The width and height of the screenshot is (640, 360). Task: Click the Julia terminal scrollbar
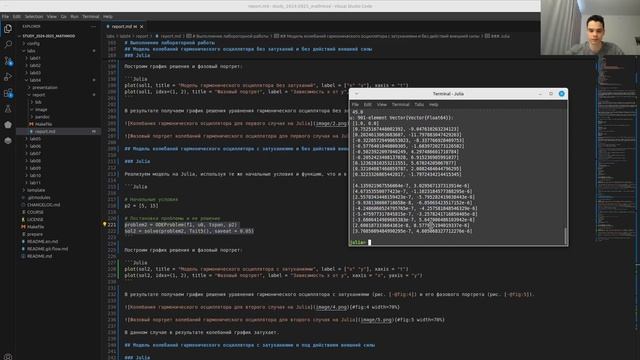click(565, 235)
